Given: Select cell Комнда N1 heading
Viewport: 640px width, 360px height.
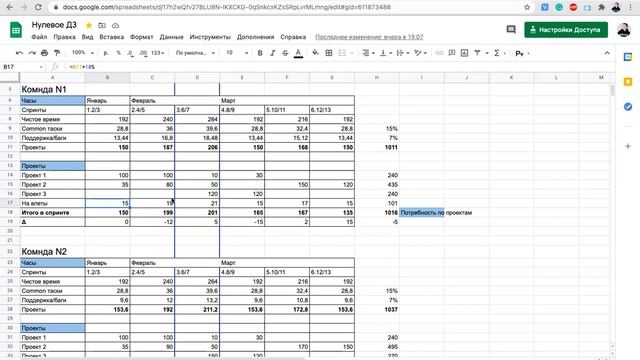Looking at the screenshot, I should click(53, 89).
